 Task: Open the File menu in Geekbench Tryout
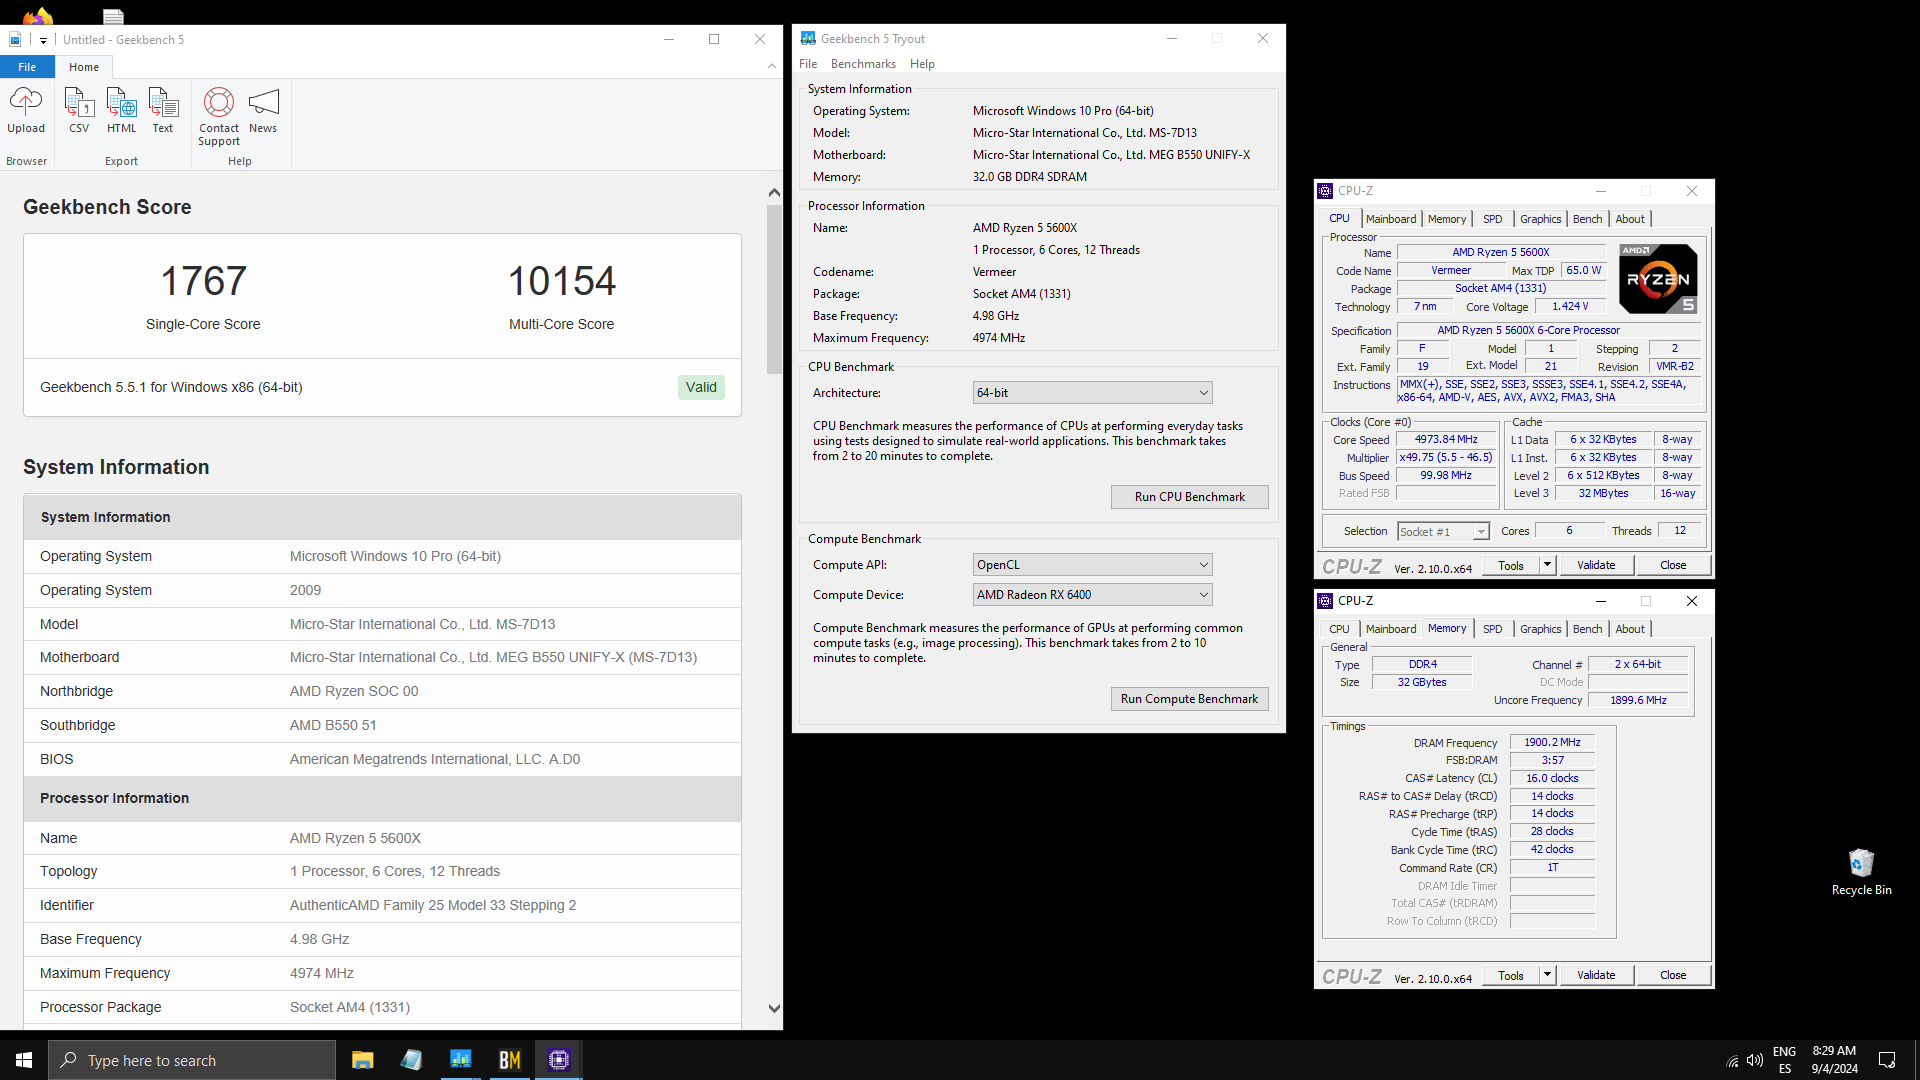pyautogui.click(x=808, y=64)
